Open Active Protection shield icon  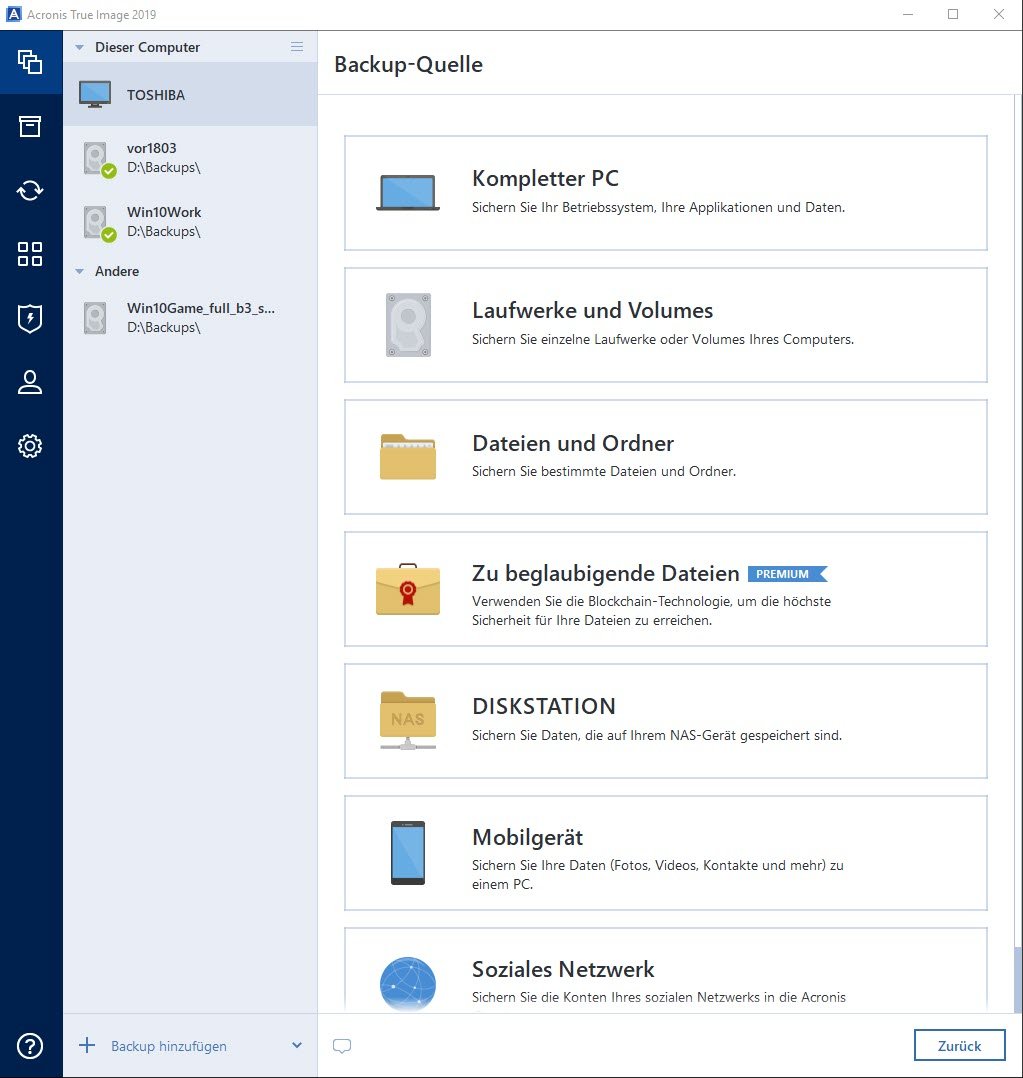coord(30,318)
